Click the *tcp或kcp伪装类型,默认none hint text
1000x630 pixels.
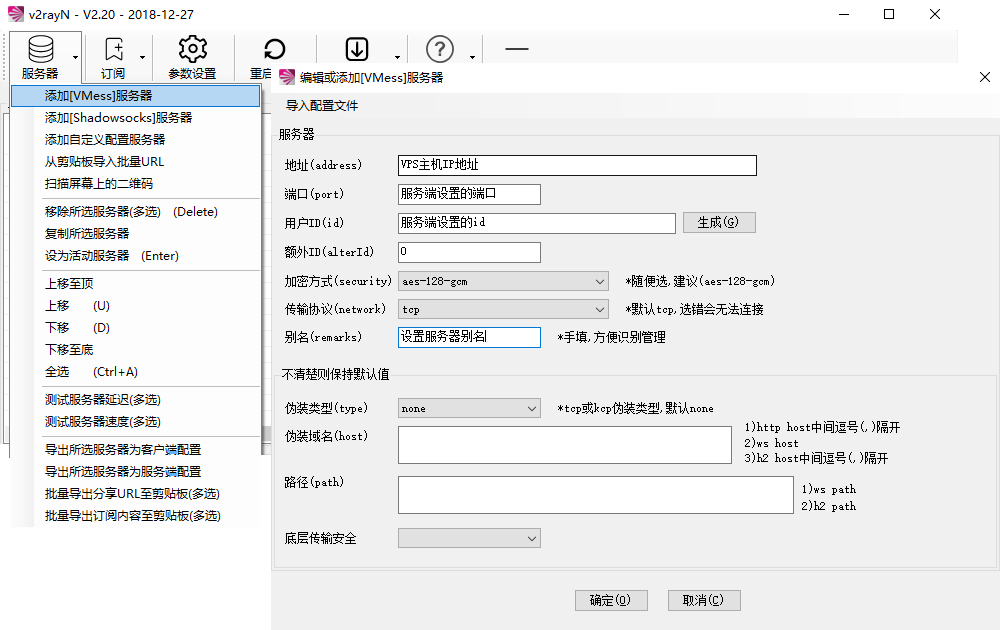click(x=635, y=408)
